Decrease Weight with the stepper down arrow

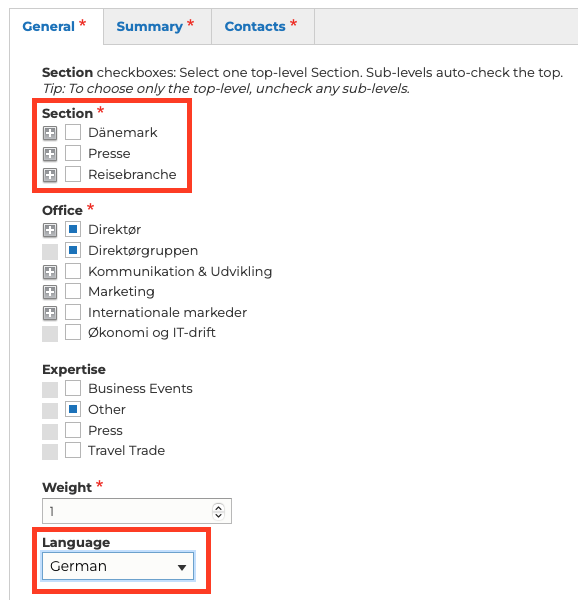tap(218, 515)
